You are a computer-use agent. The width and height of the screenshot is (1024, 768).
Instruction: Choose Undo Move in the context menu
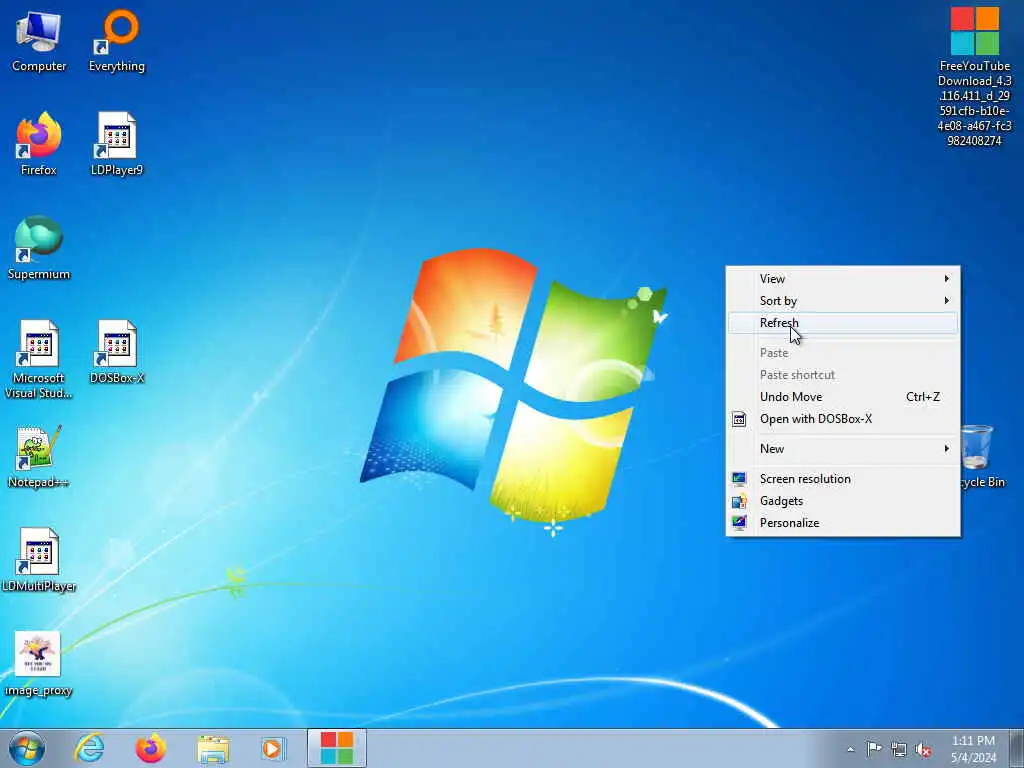(842, 397)
